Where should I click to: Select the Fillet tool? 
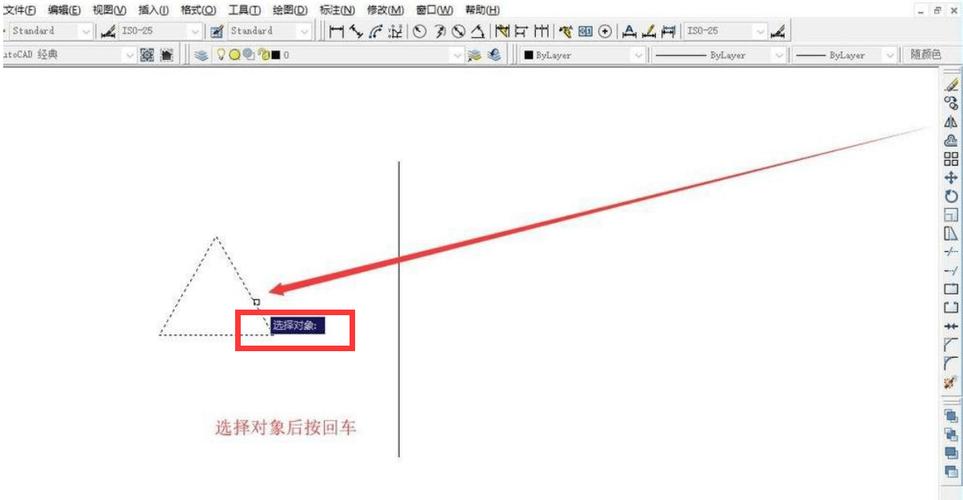click(951, 364)
